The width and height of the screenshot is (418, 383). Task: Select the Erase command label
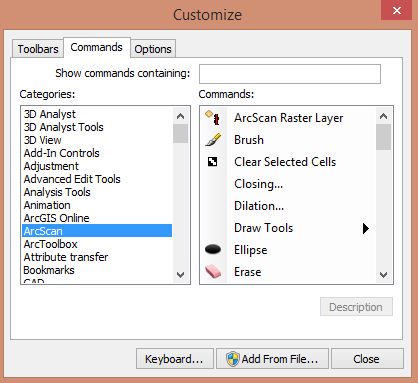248,272
